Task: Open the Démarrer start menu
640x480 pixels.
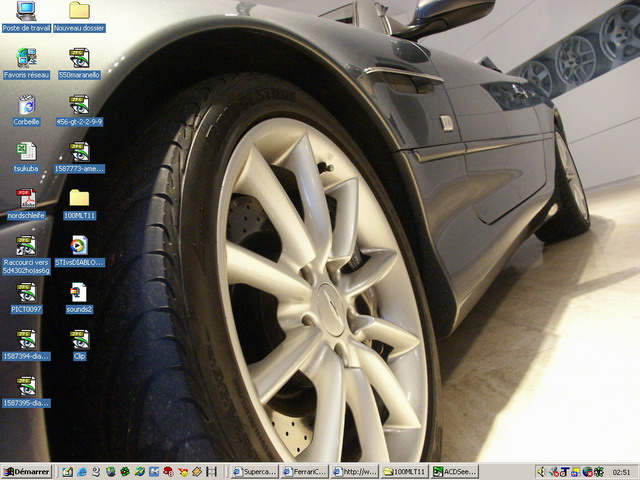Action: [26, 472]
